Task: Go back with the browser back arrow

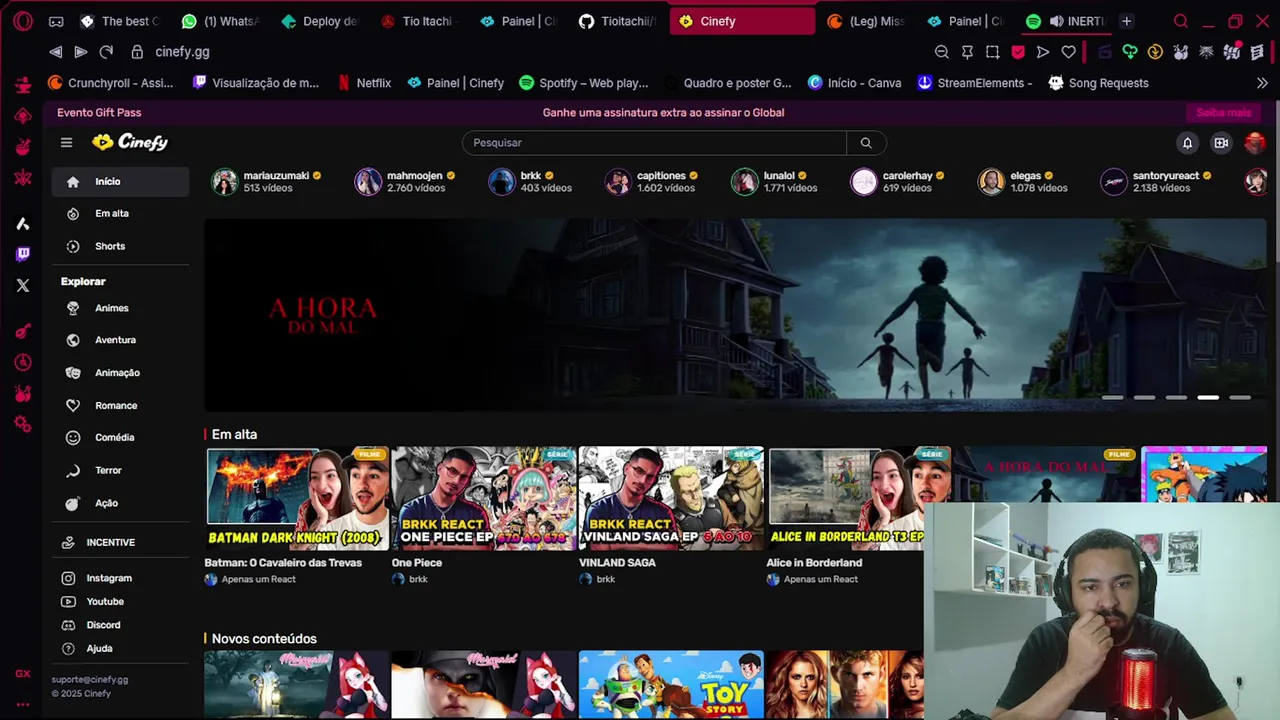Action: coord(55,52)
